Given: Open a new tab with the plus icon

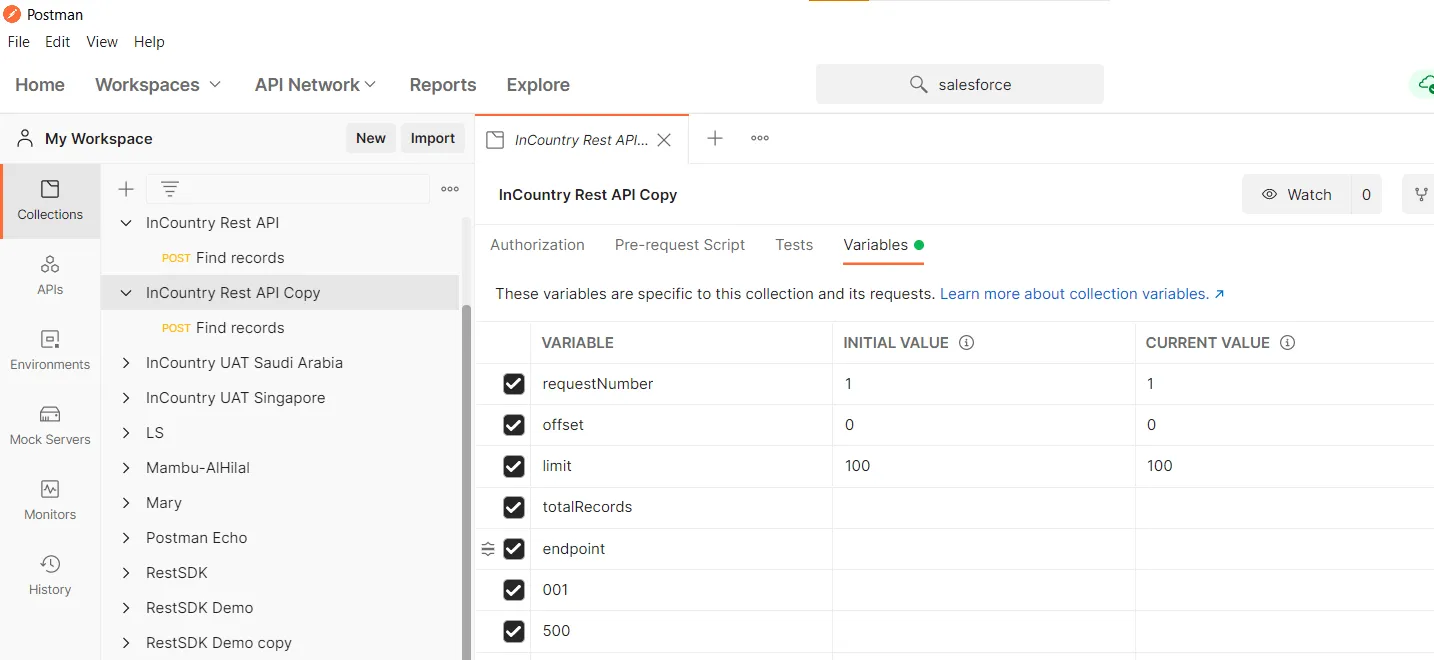Looking at the screenshot, I should (715, 139).
